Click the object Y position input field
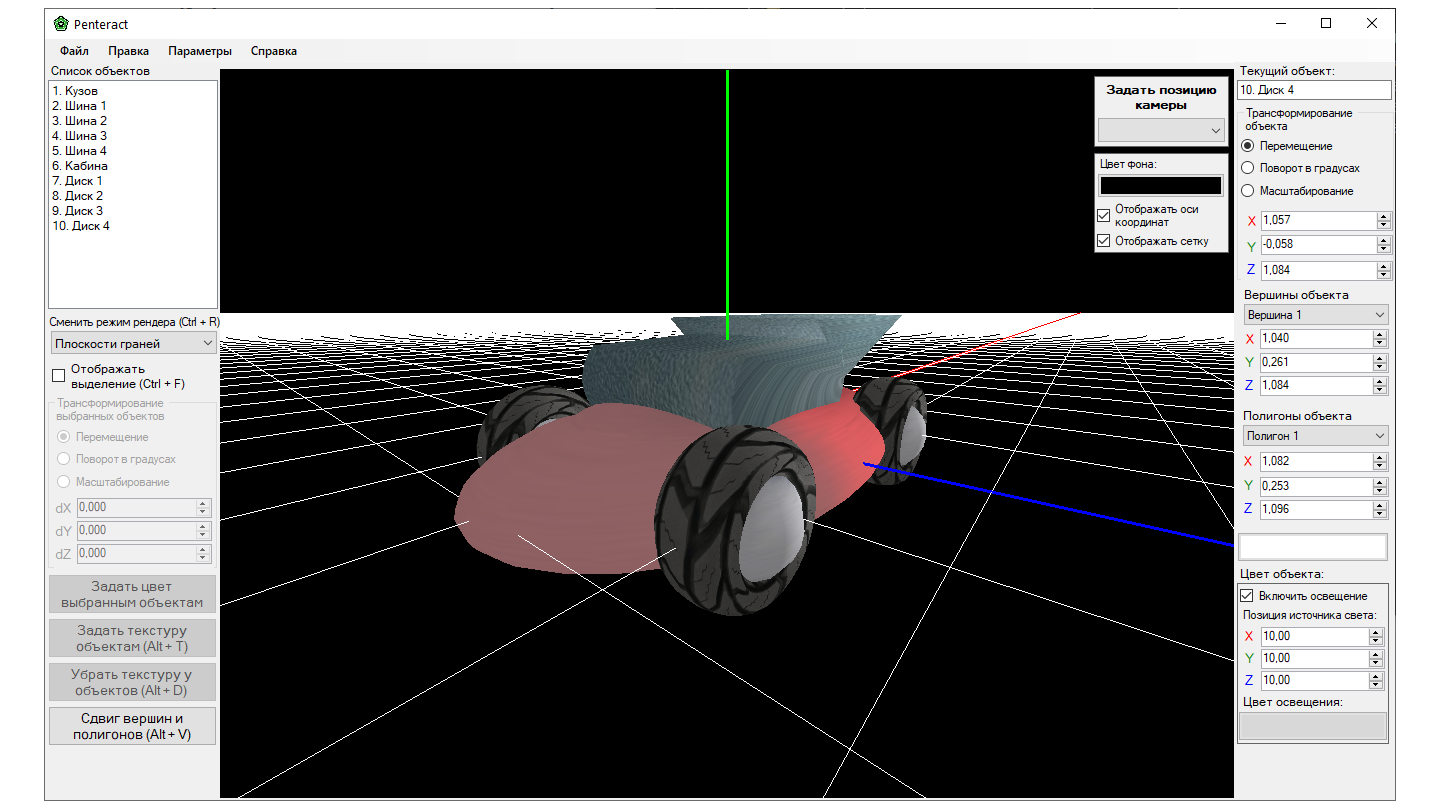Screen dimensions: 1440x810 (1318, 245)
